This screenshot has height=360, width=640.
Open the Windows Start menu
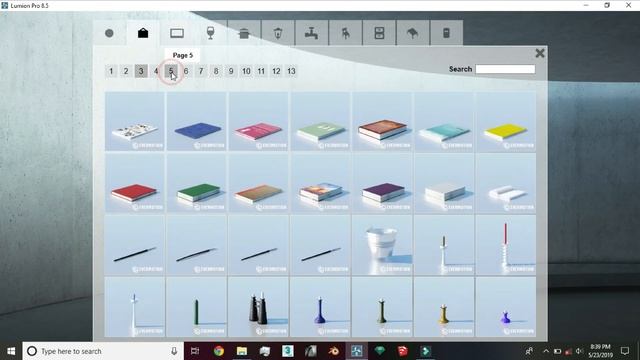[x=11, y=351]
